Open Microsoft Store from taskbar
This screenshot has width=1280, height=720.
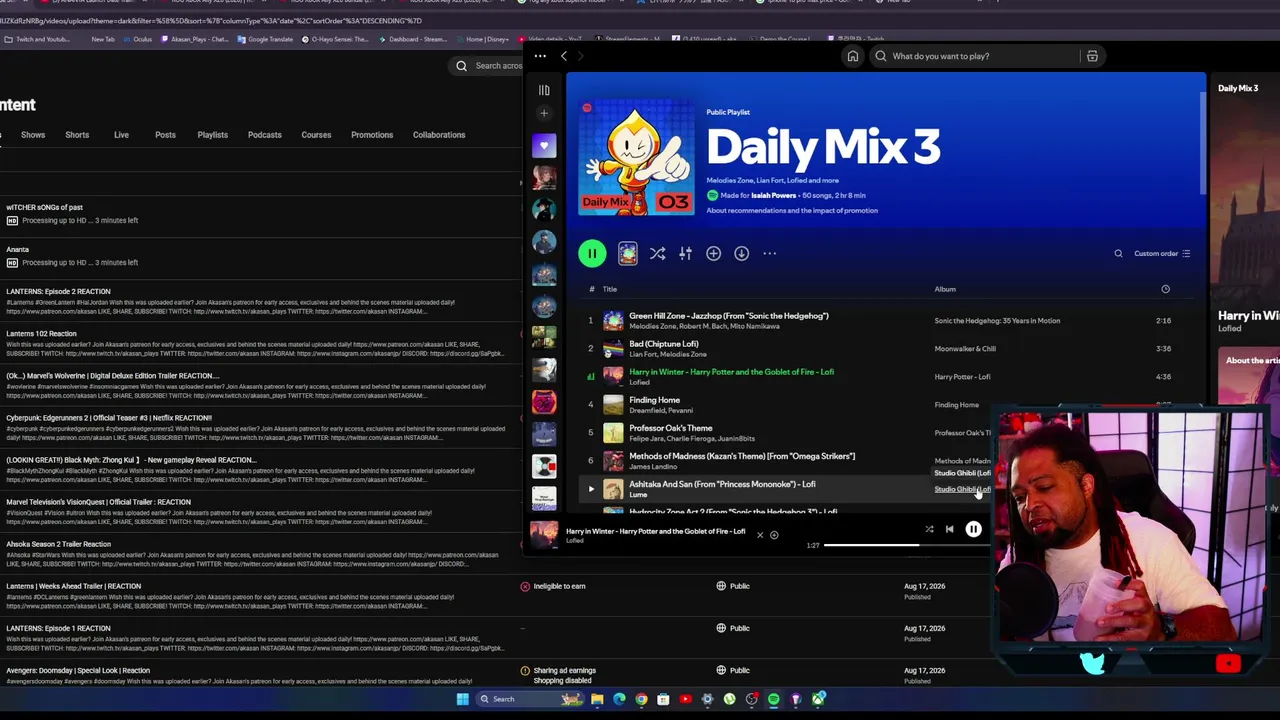click(663, 699)
